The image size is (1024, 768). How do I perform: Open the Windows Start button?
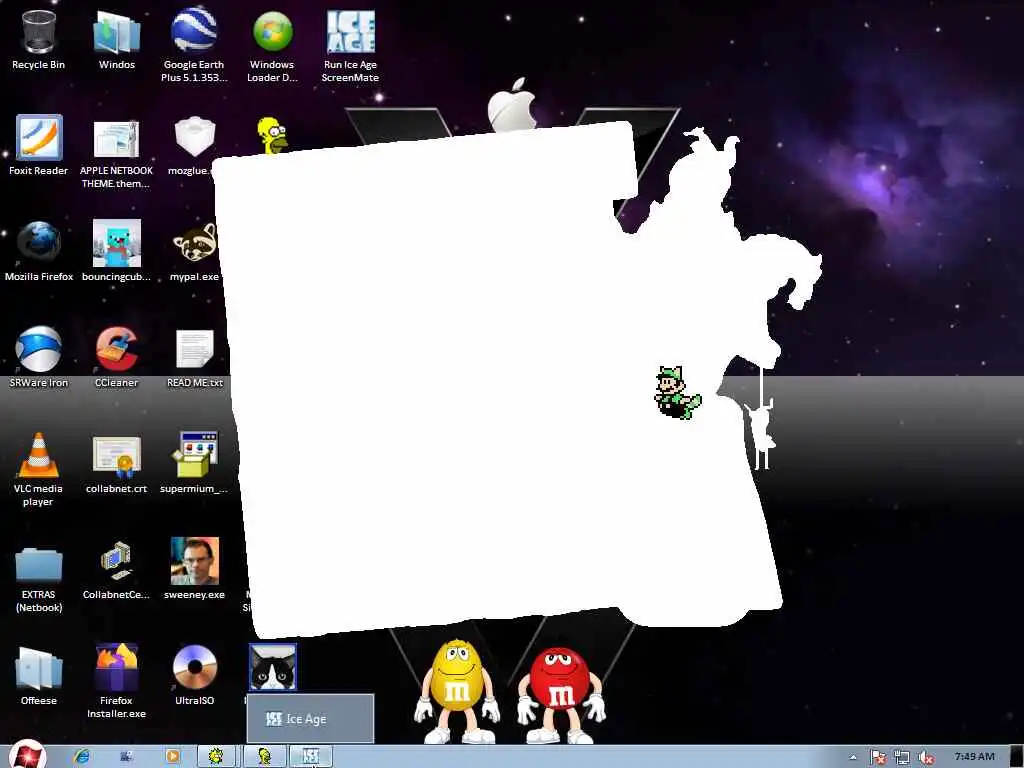27,755
